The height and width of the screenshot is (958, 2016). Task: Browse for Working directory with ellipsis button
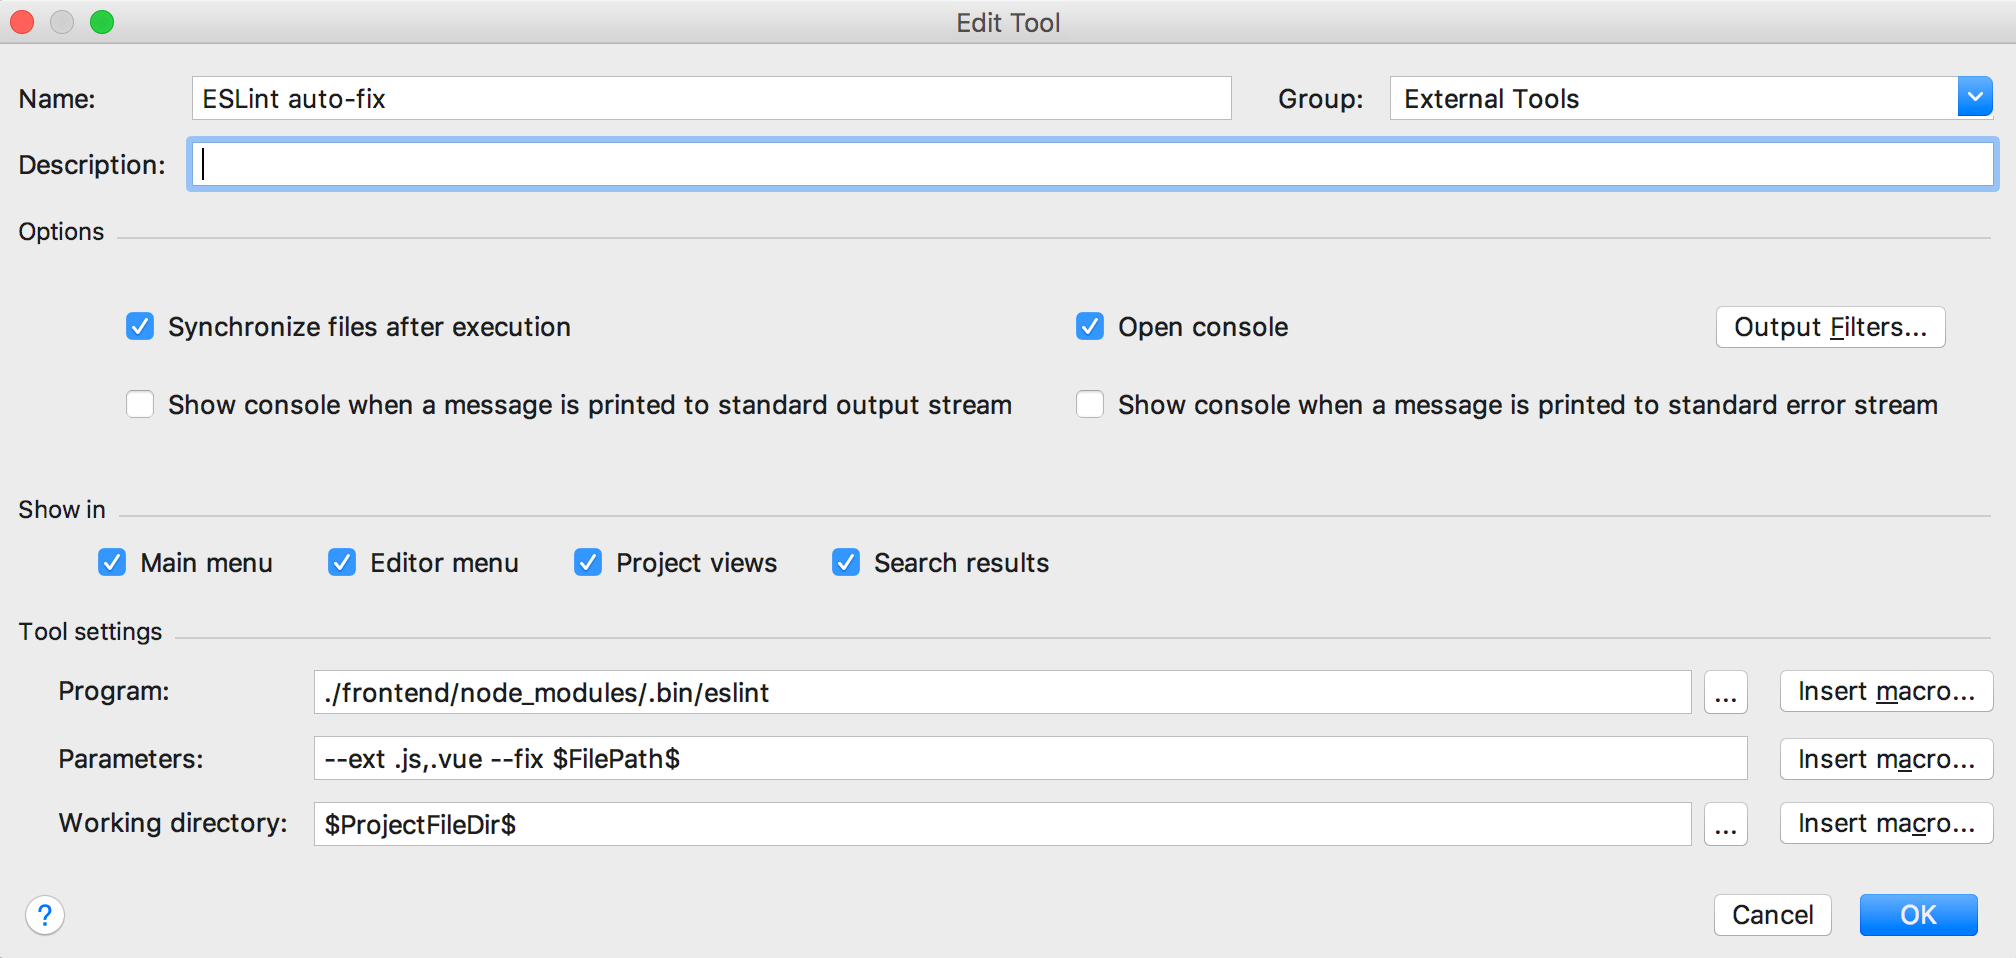click(1725, 824)
